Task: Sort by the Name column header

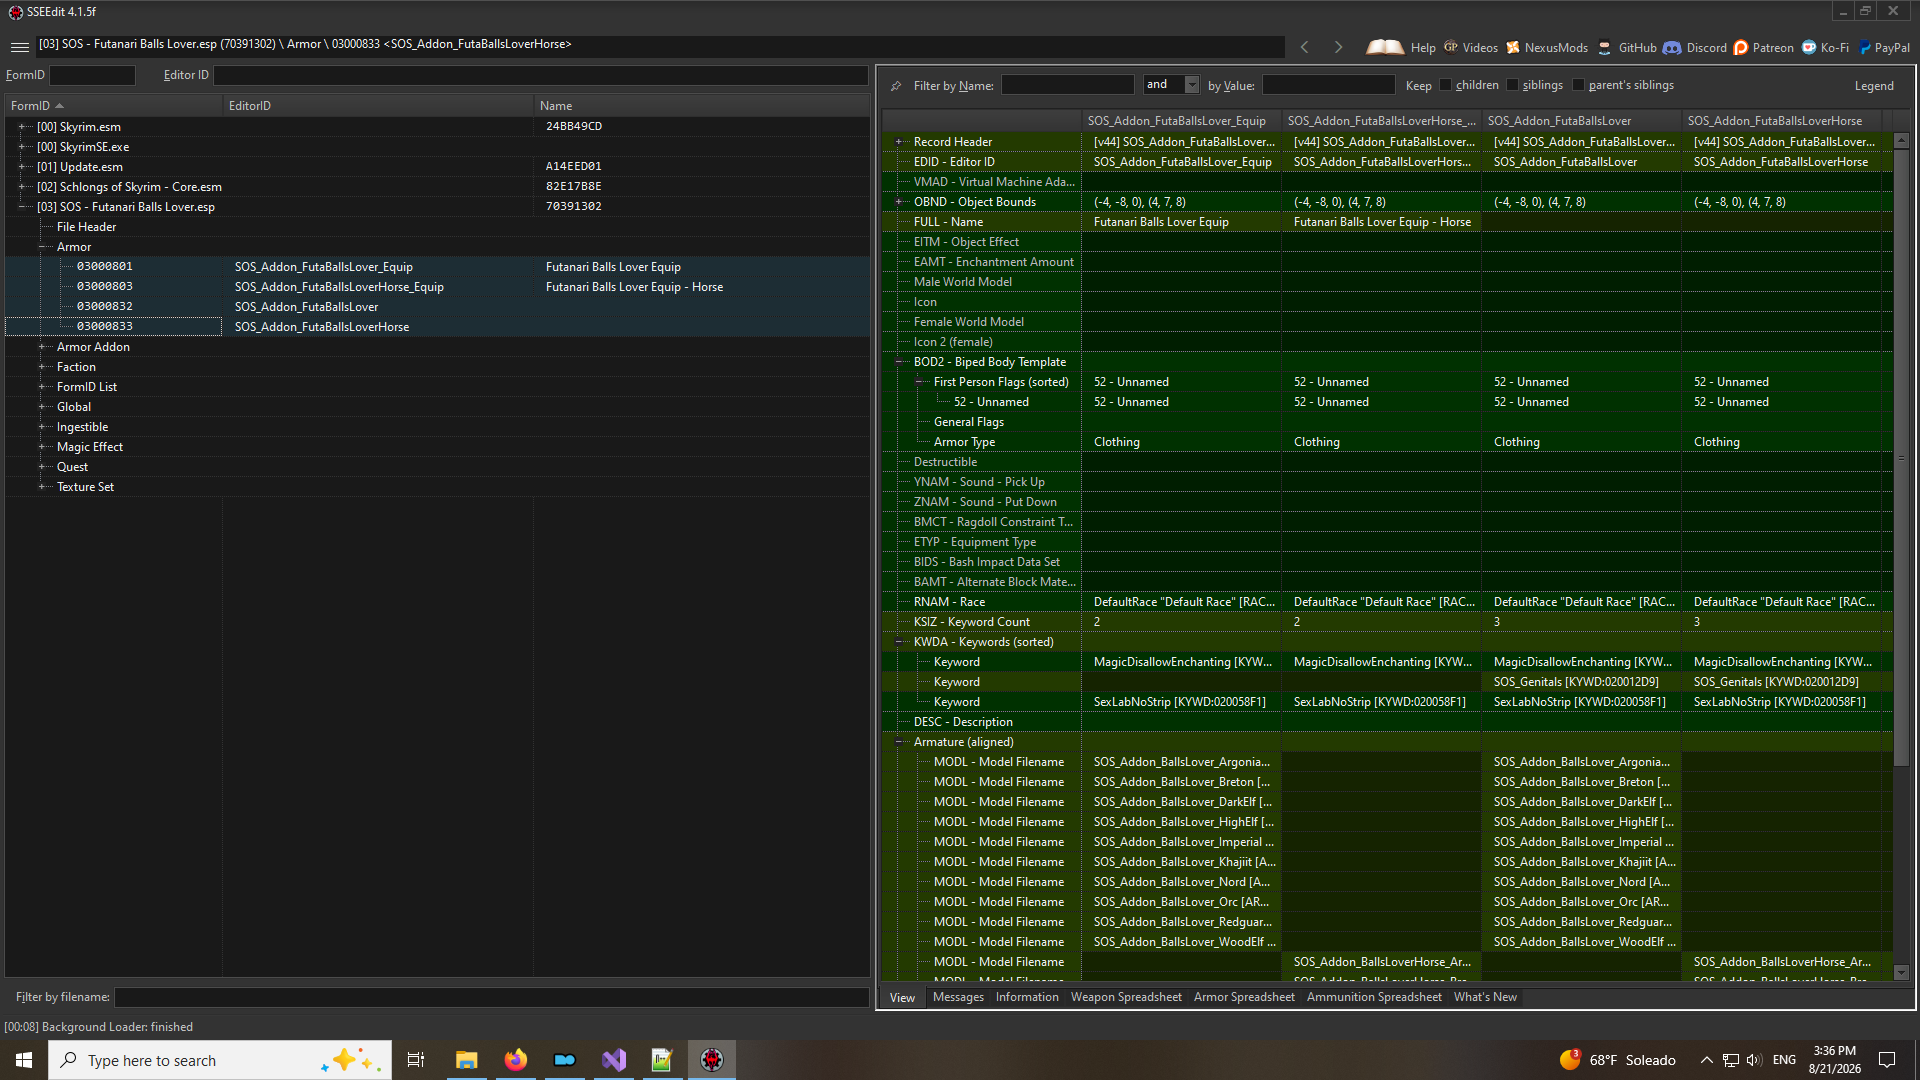Action: pos(701,106)
